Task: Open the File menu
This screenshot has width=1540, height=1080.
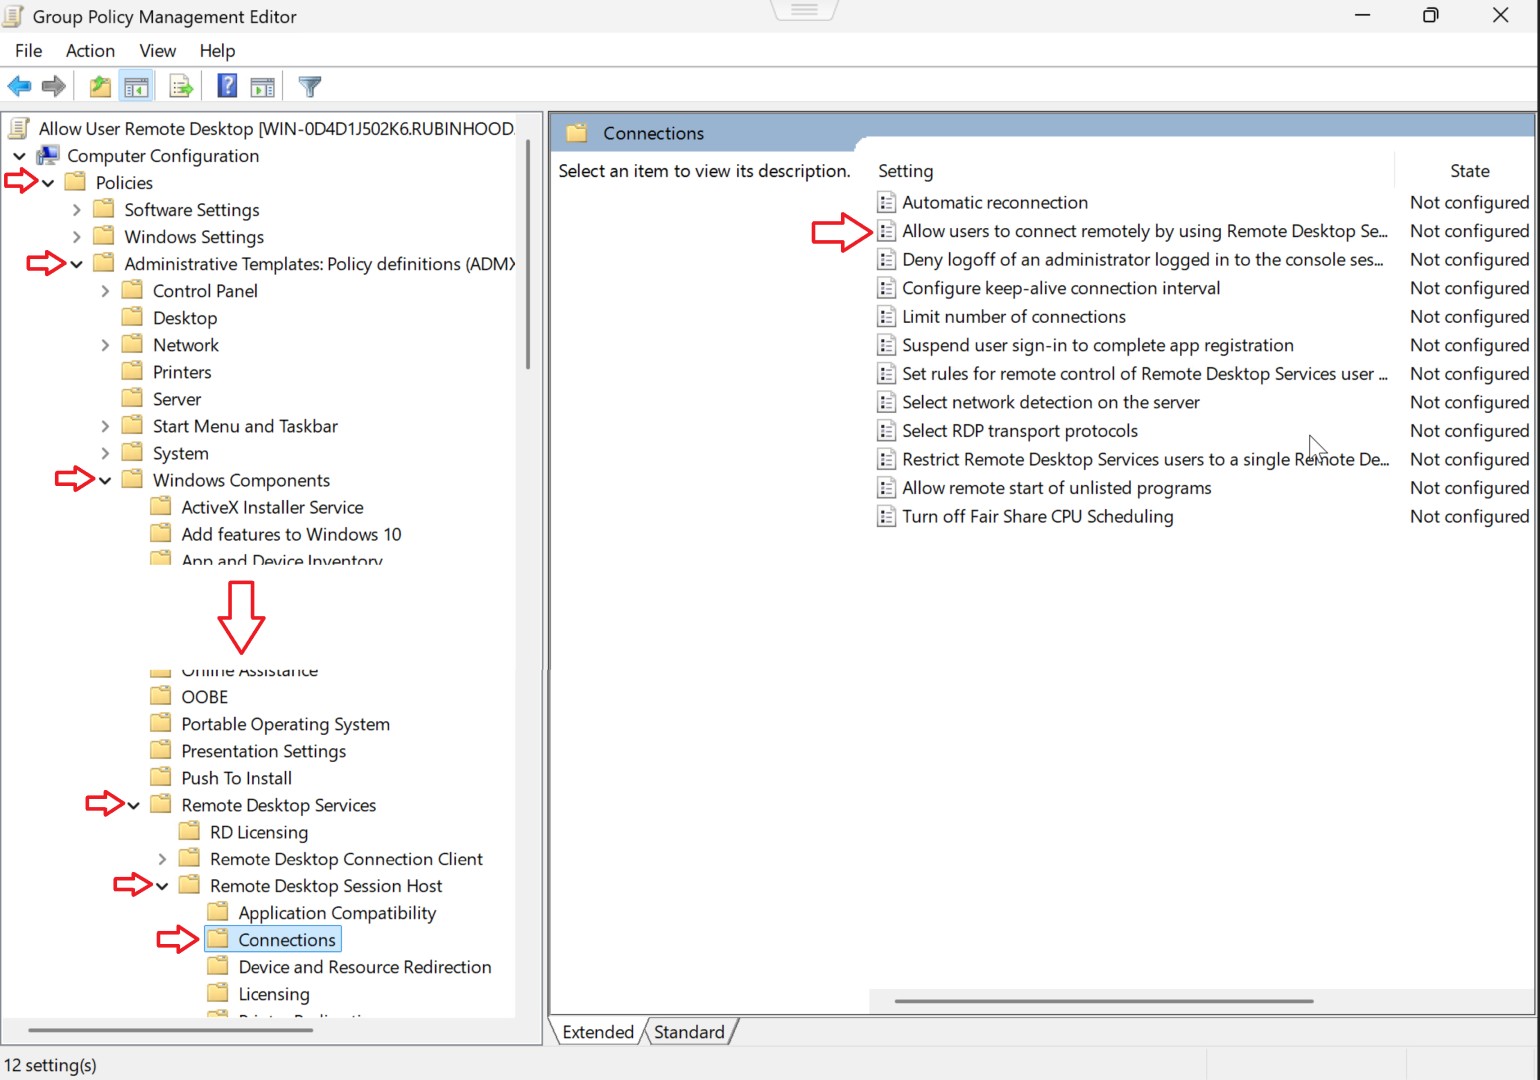Action: coord(28,51)
